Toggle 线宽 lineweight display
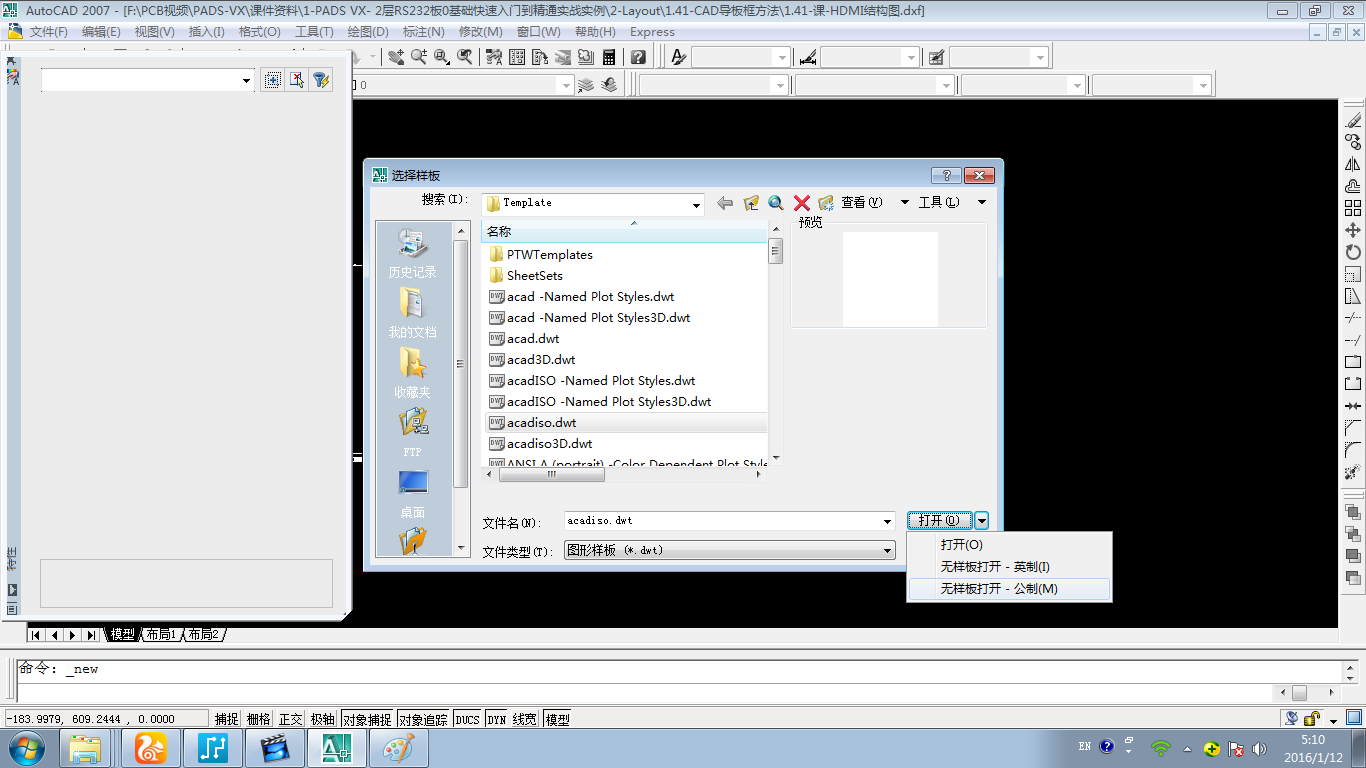The image size is (1366, 768). click(525, 719)
